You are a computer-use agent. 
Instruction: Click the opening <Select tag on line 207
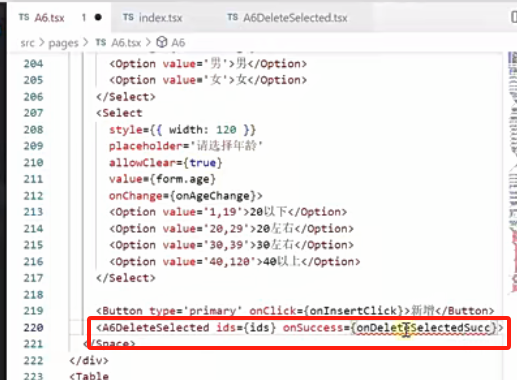click(119, 113)
